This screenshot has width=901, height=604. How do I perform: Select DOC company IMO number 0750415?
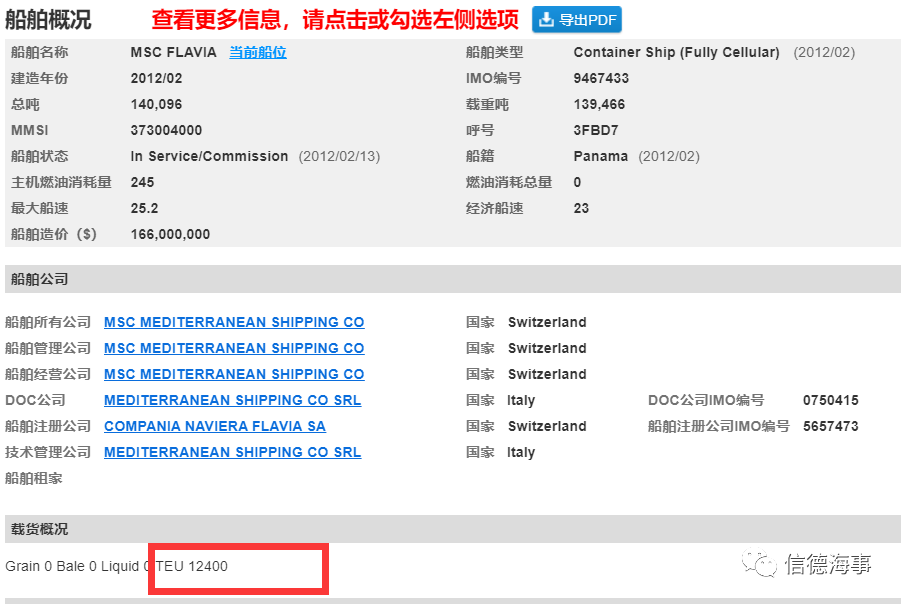click(831, 400)
